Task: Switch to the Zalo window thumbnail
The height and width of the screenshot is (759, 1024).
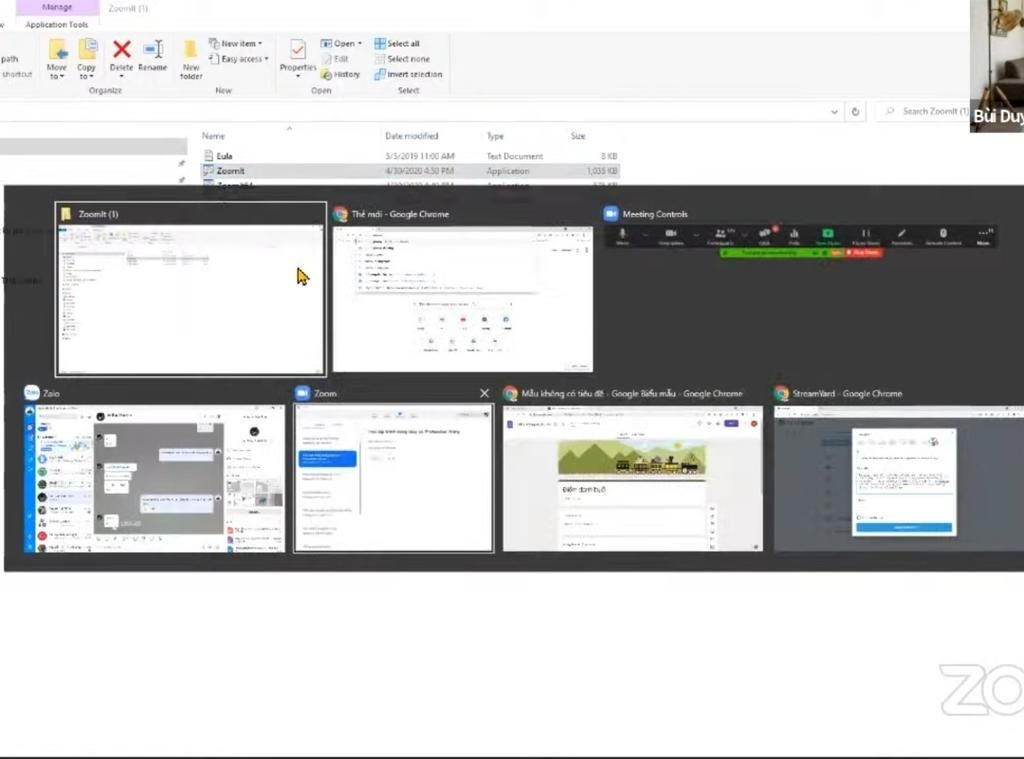Action: 154,469
